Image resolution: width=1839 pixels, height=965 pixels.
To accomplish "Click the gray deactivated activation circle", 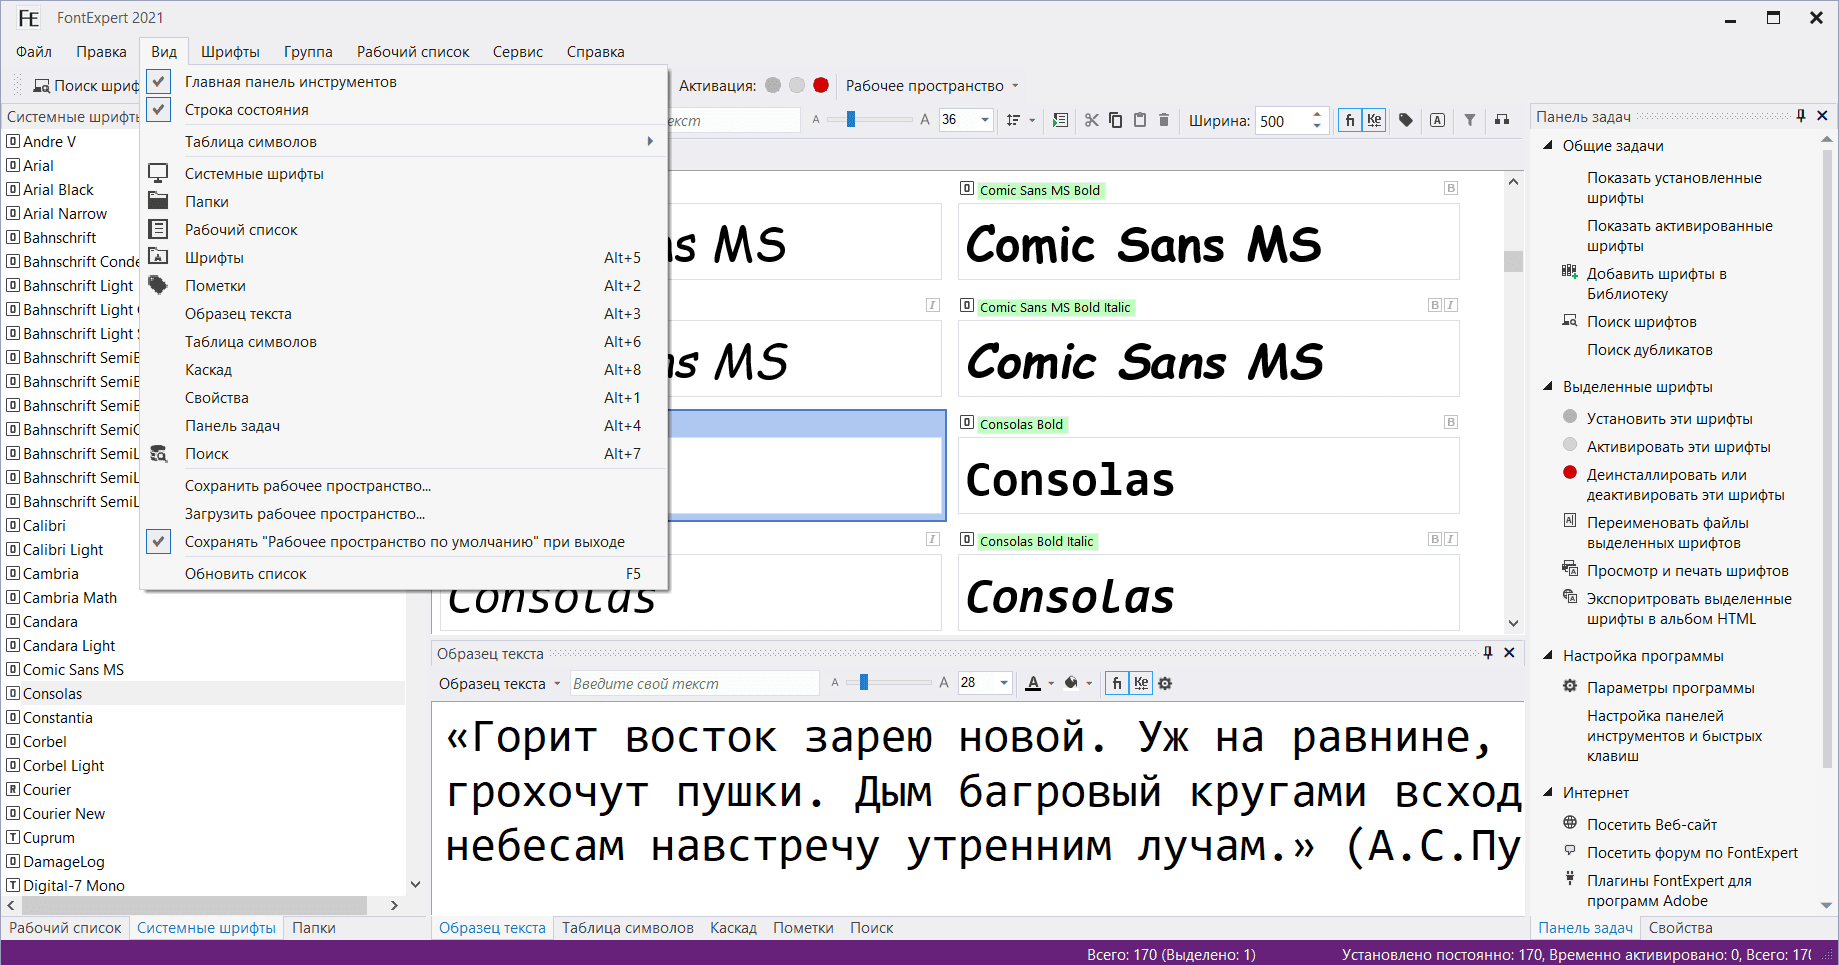I will tap(773, 85).
